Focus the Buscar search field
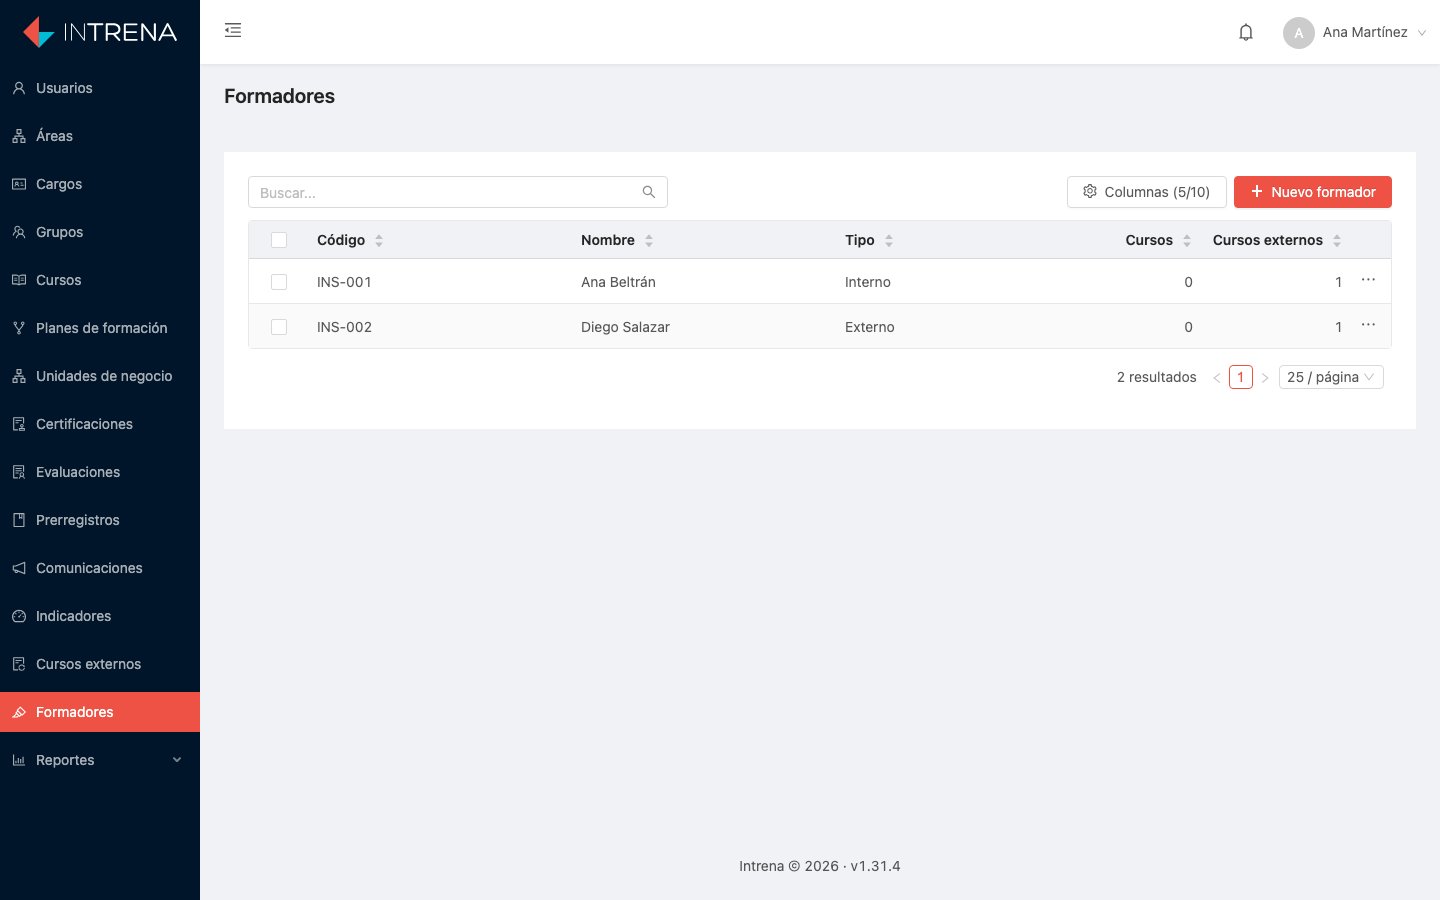 click(x=458, y=192)
